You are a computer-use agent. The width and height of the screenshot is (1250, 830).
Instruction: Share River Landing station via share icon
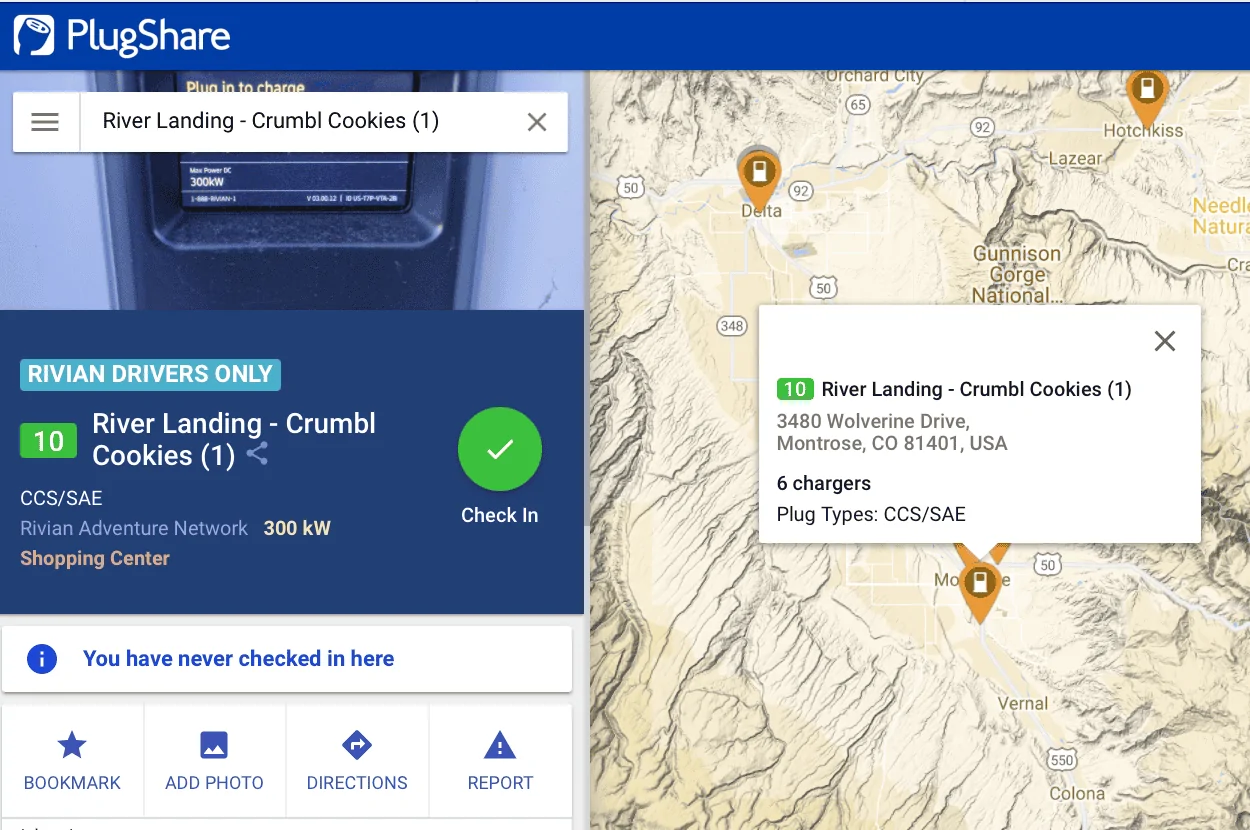pyautogui.click(x=257, y=454)
